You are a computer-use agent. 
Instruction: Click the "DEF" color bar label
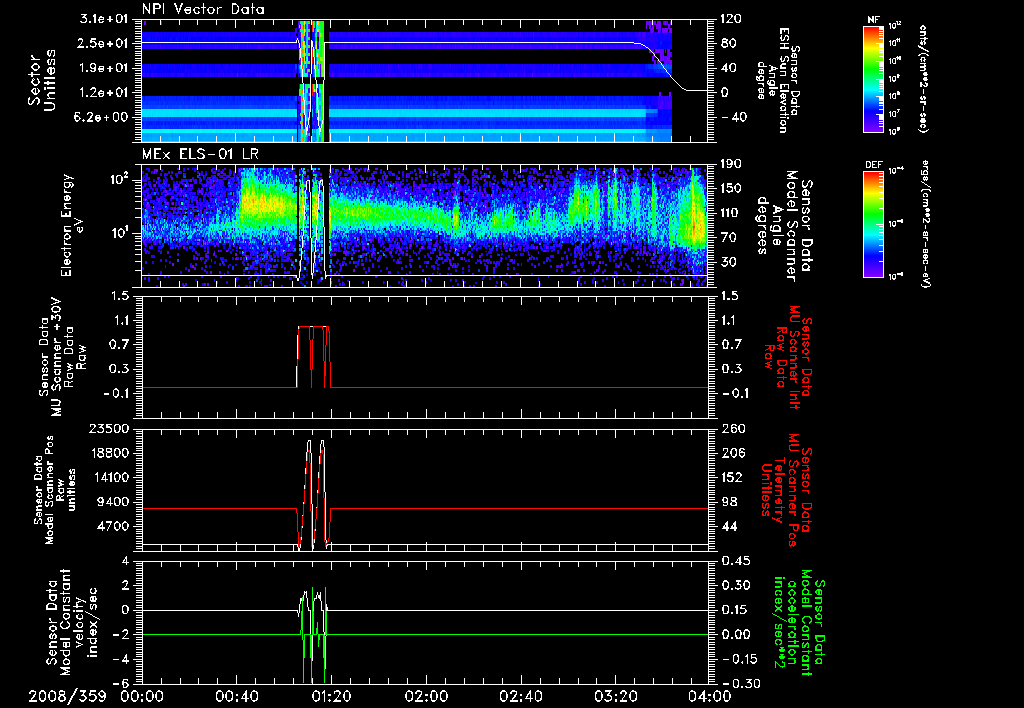click(873, 165)
